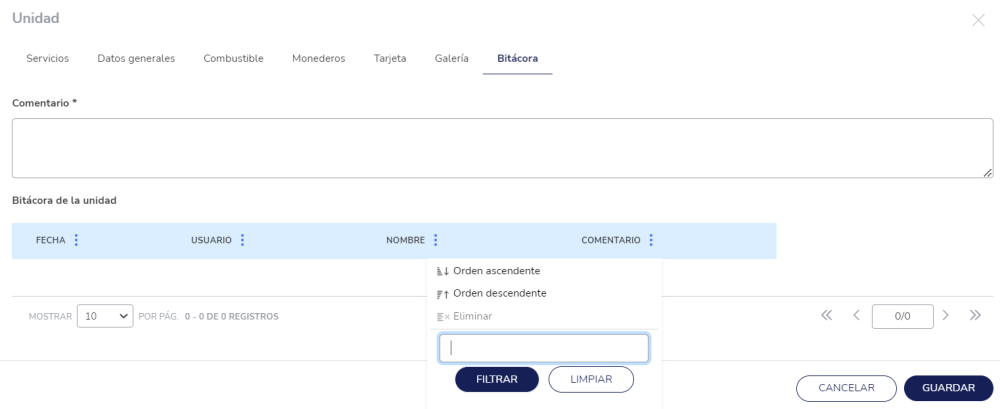
Task: Go to the first page of records
Action: (826, 316)
